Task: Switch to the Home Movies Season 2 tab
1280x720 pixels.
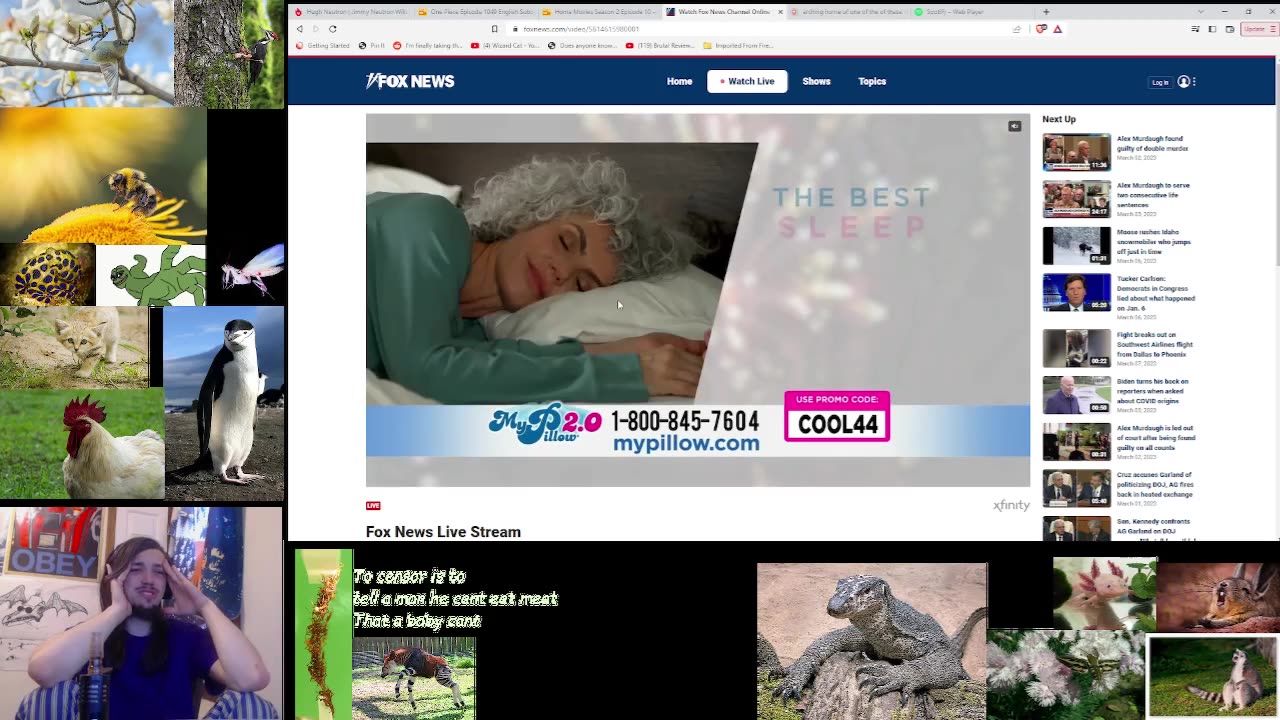Action: [x=598, y=12]
